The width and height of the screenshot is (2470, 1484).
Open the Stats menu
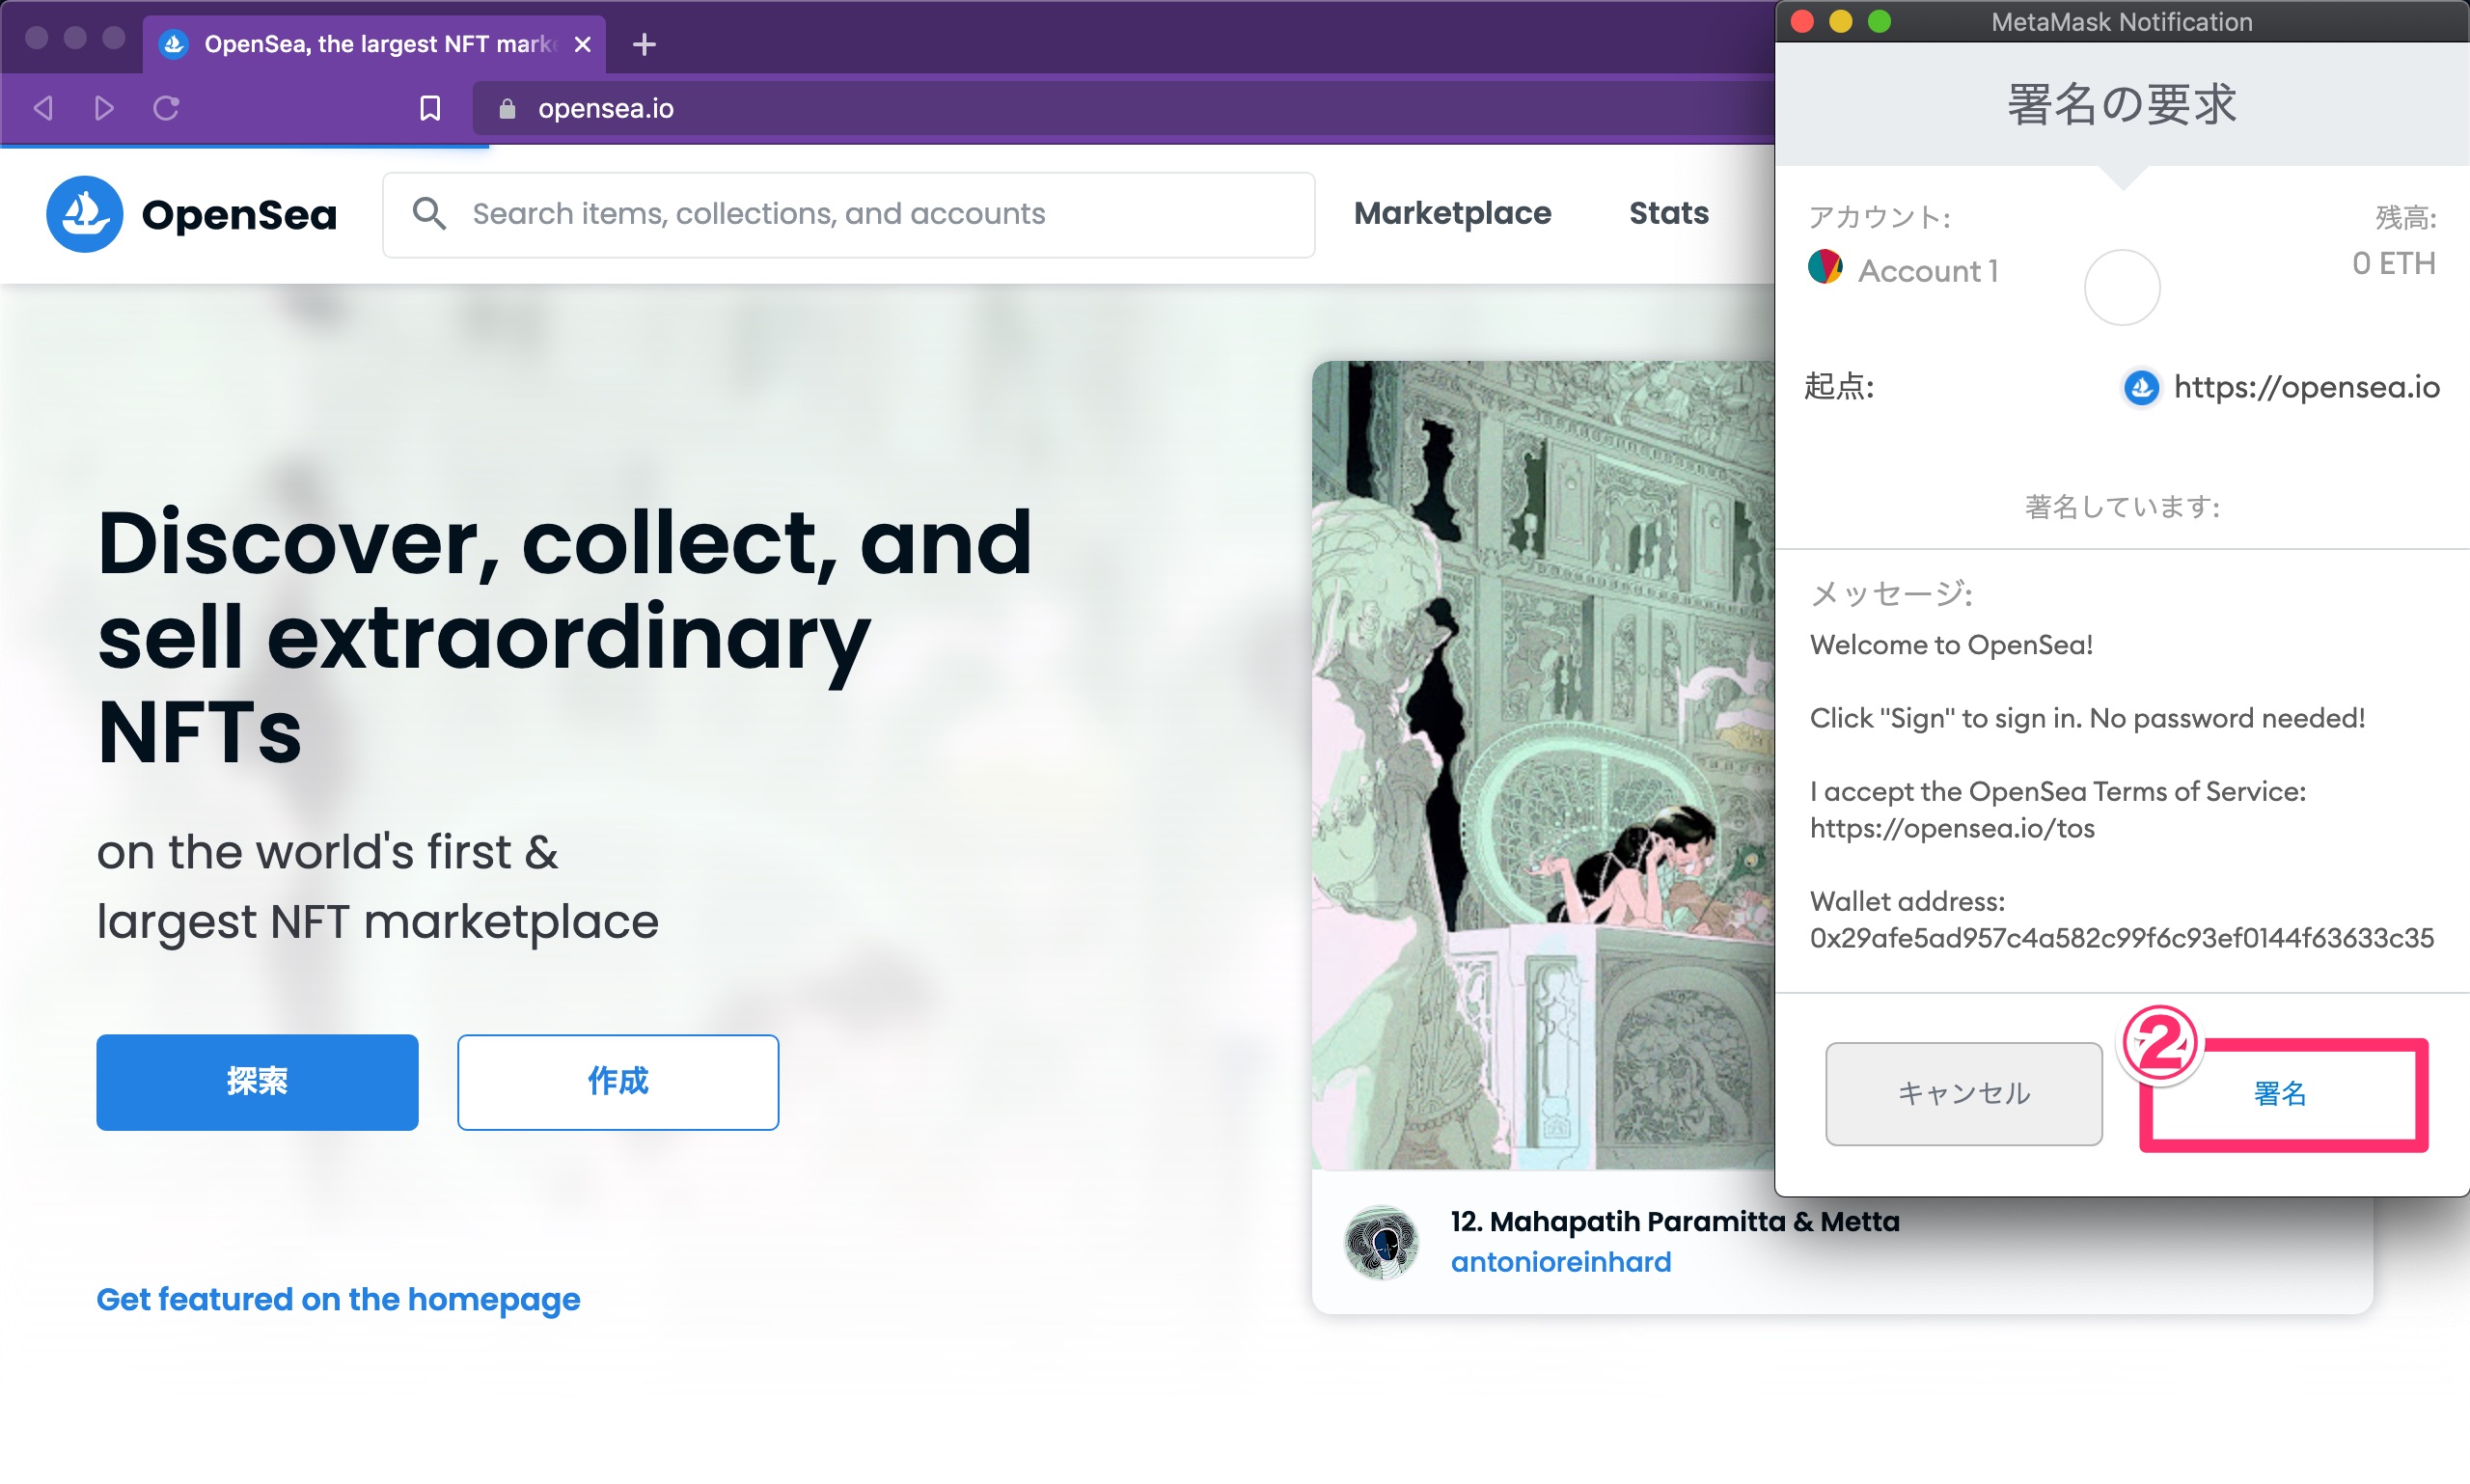1668,213
